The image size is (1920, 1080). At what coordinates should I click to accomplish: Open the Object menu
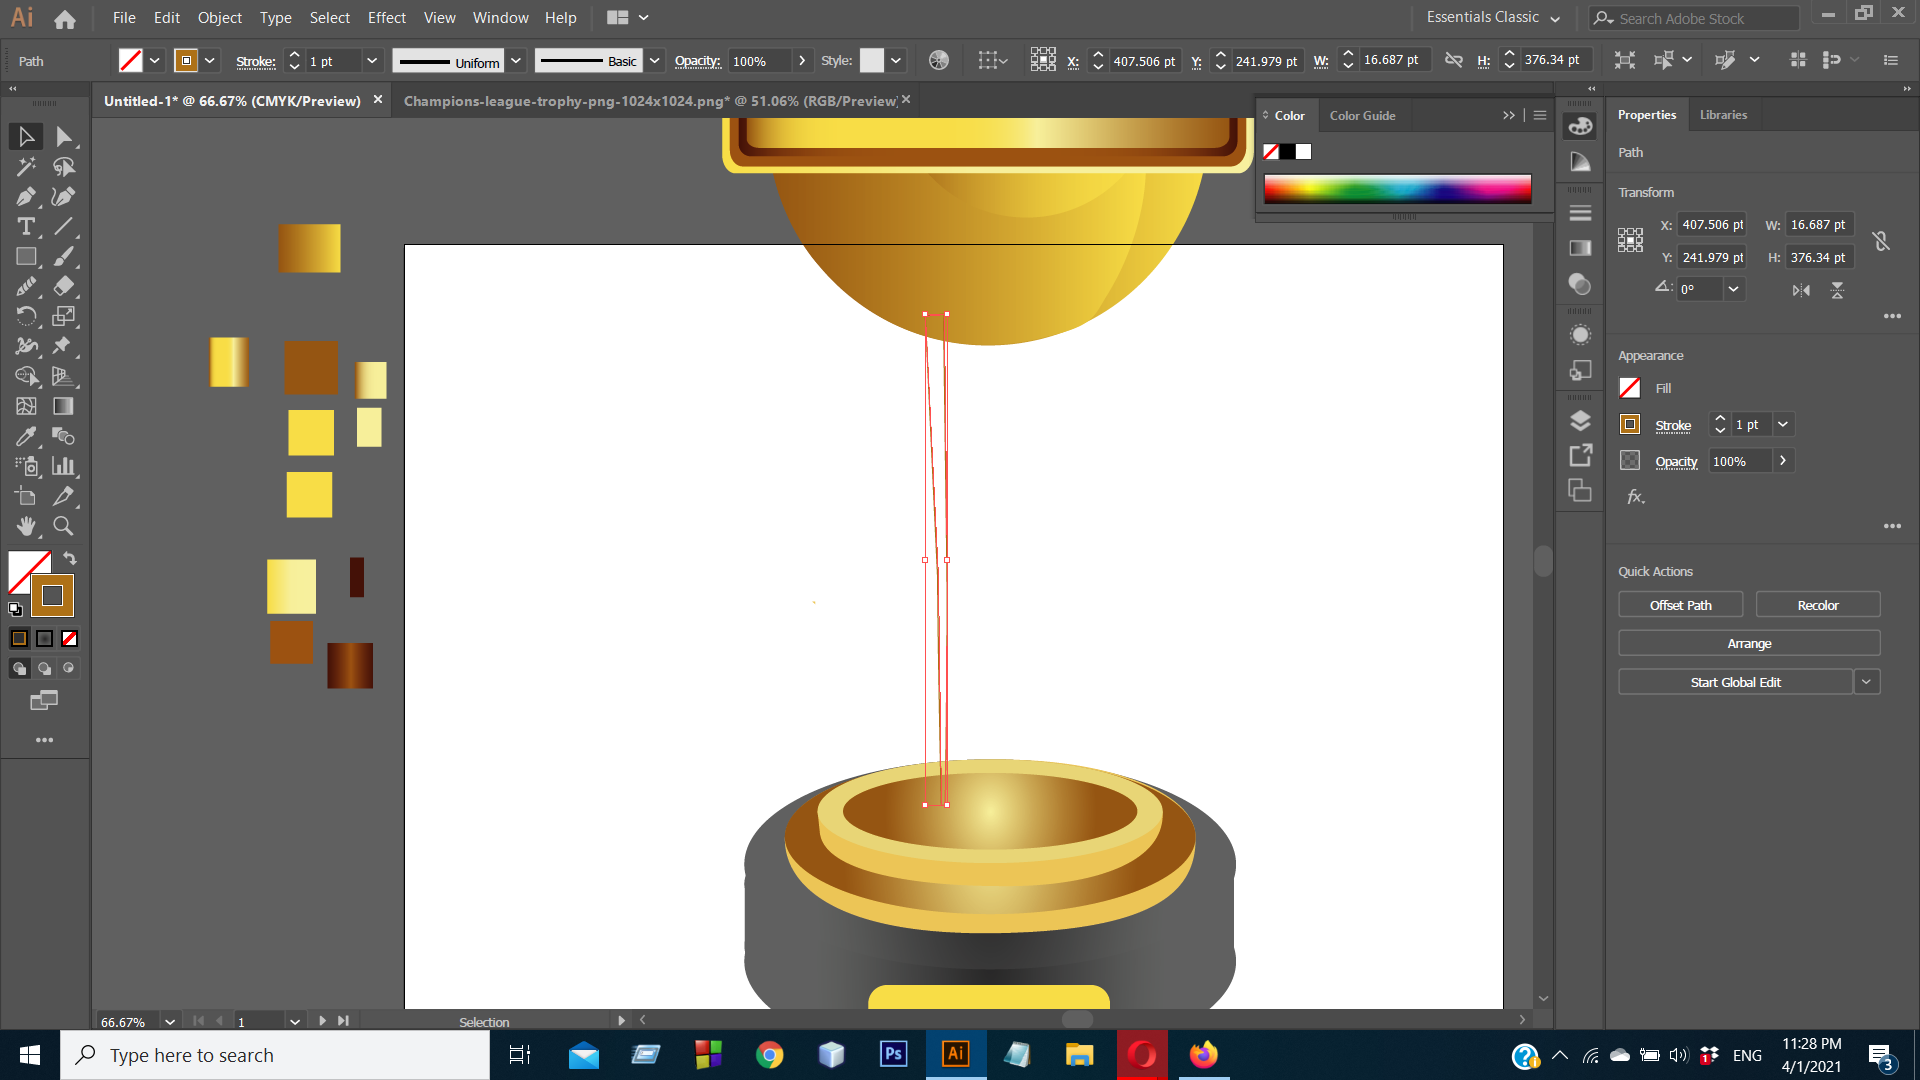point(219,18)
